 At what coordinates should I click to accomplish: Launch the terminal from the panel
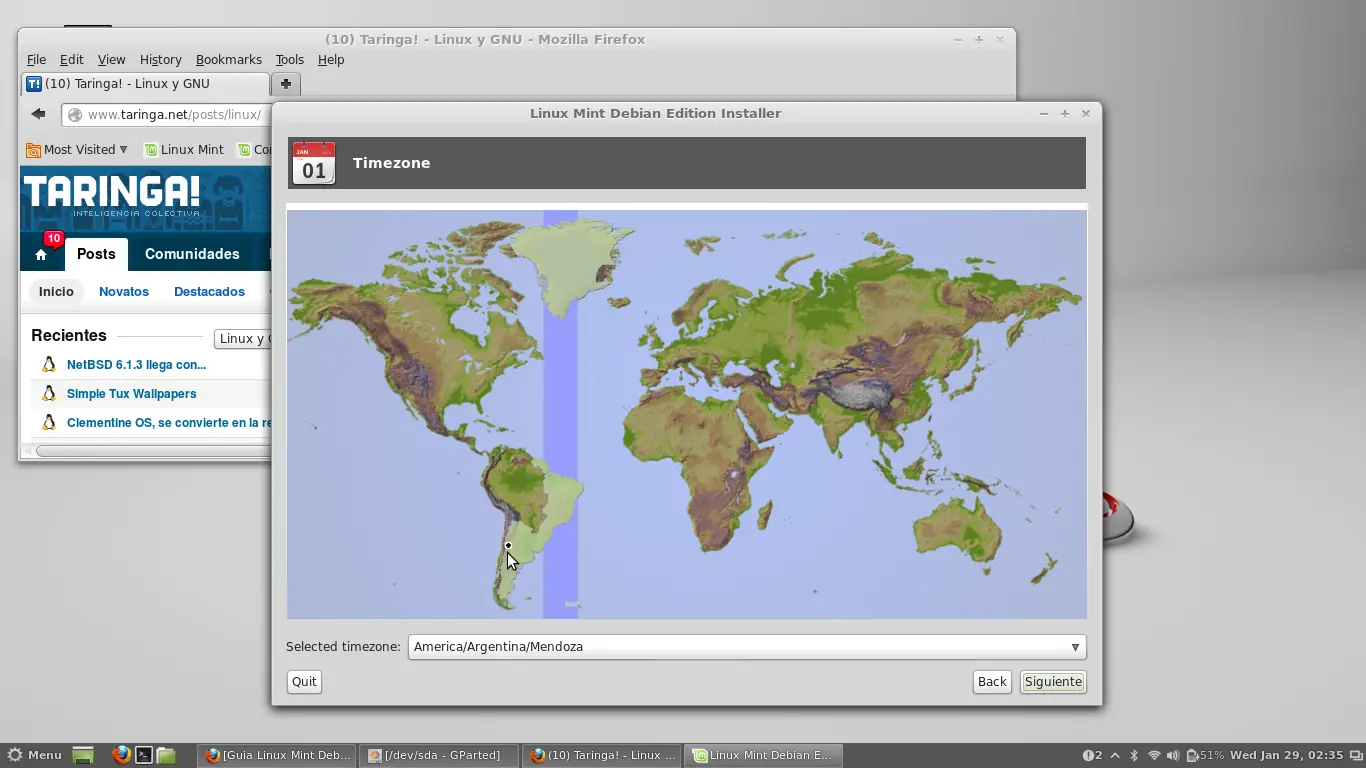click(x=144, y=755)
